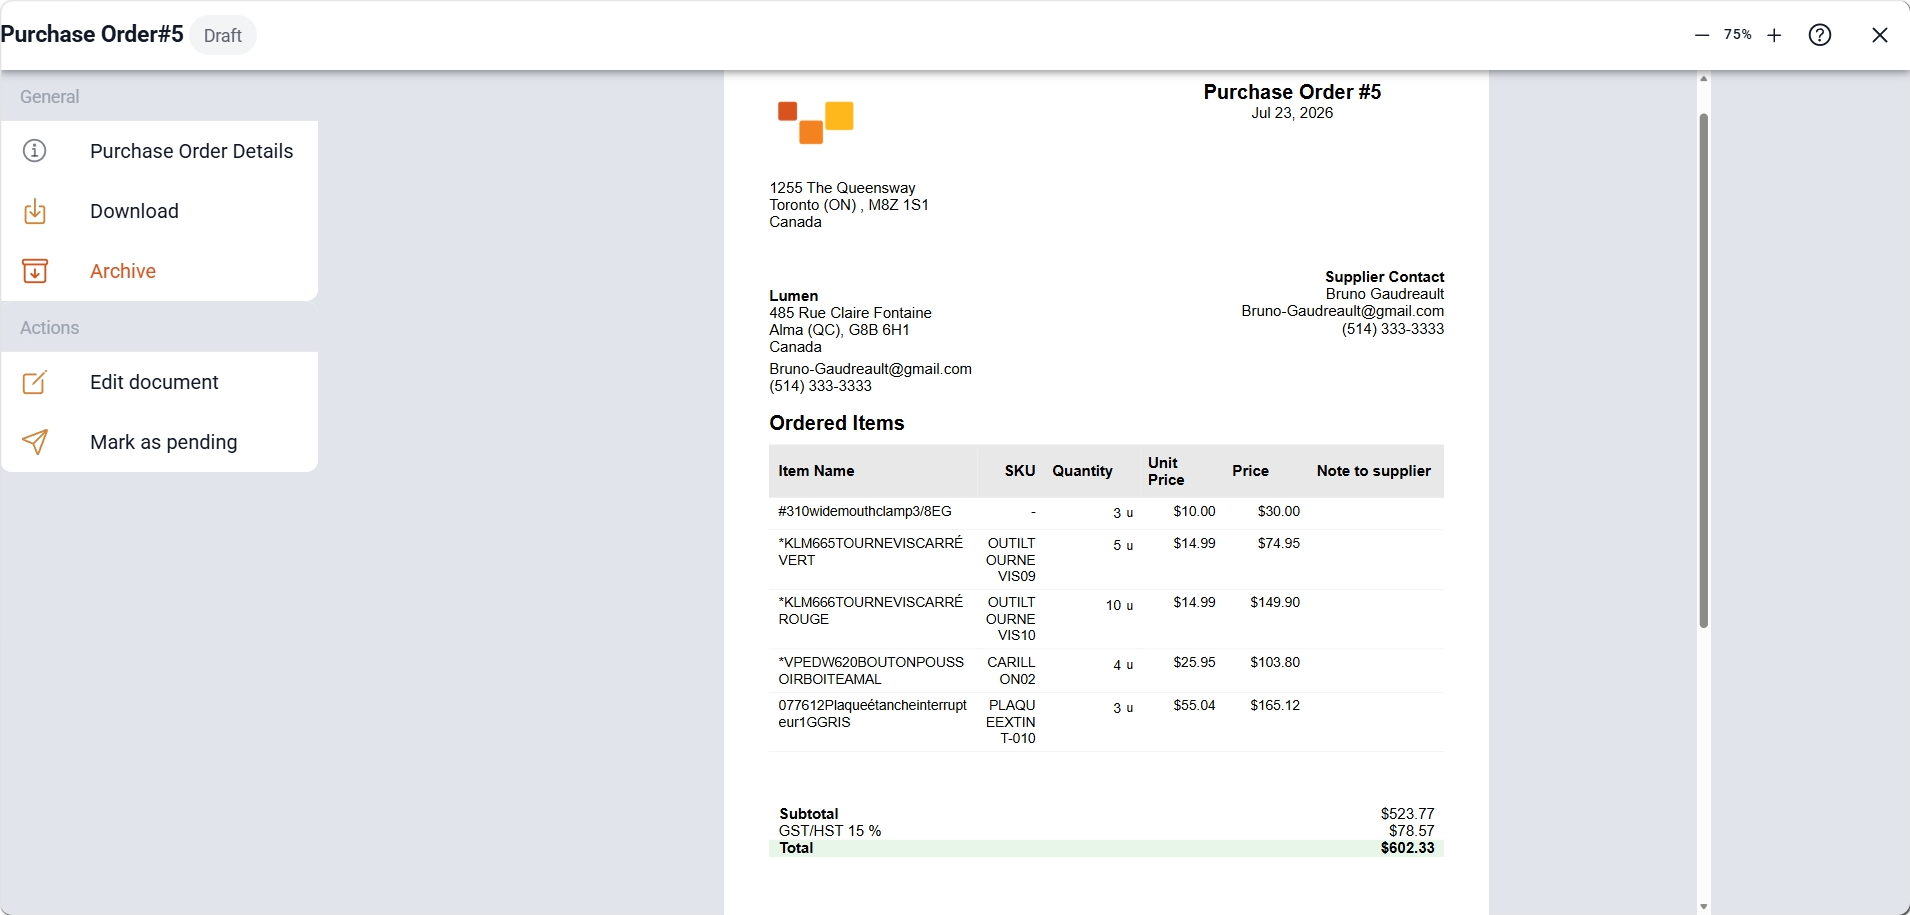Click the contact name Bruno Gaudreault
Image resolution: width=1910 pixels, height=915 pixels.
pyautogui.click(x=1385, y=294)
